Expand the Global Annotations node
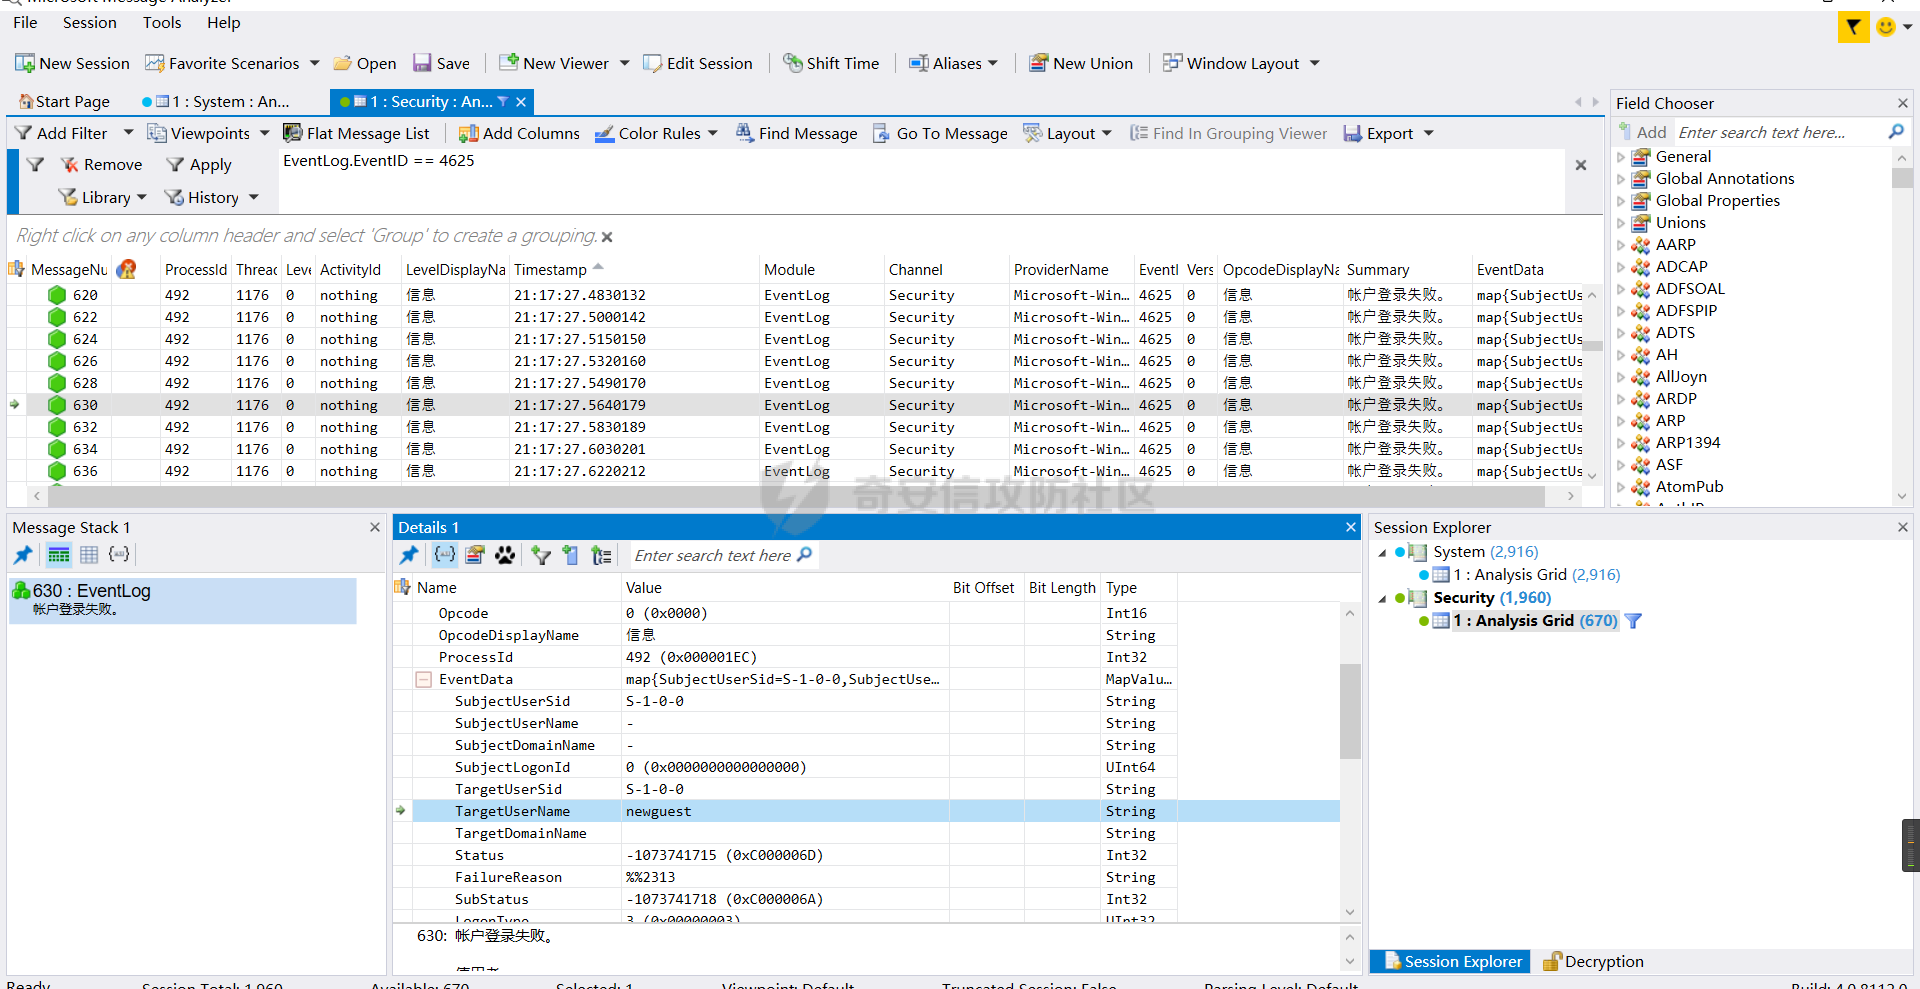This screenshot has width=1920, height=989. pos(1621,179)
